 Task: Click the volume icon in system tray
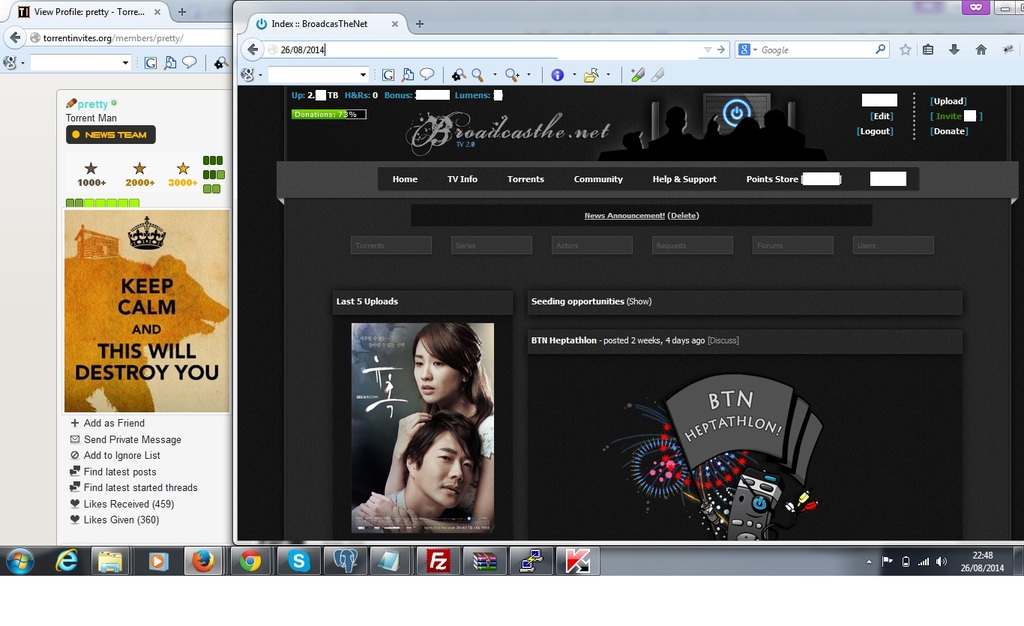941,561
